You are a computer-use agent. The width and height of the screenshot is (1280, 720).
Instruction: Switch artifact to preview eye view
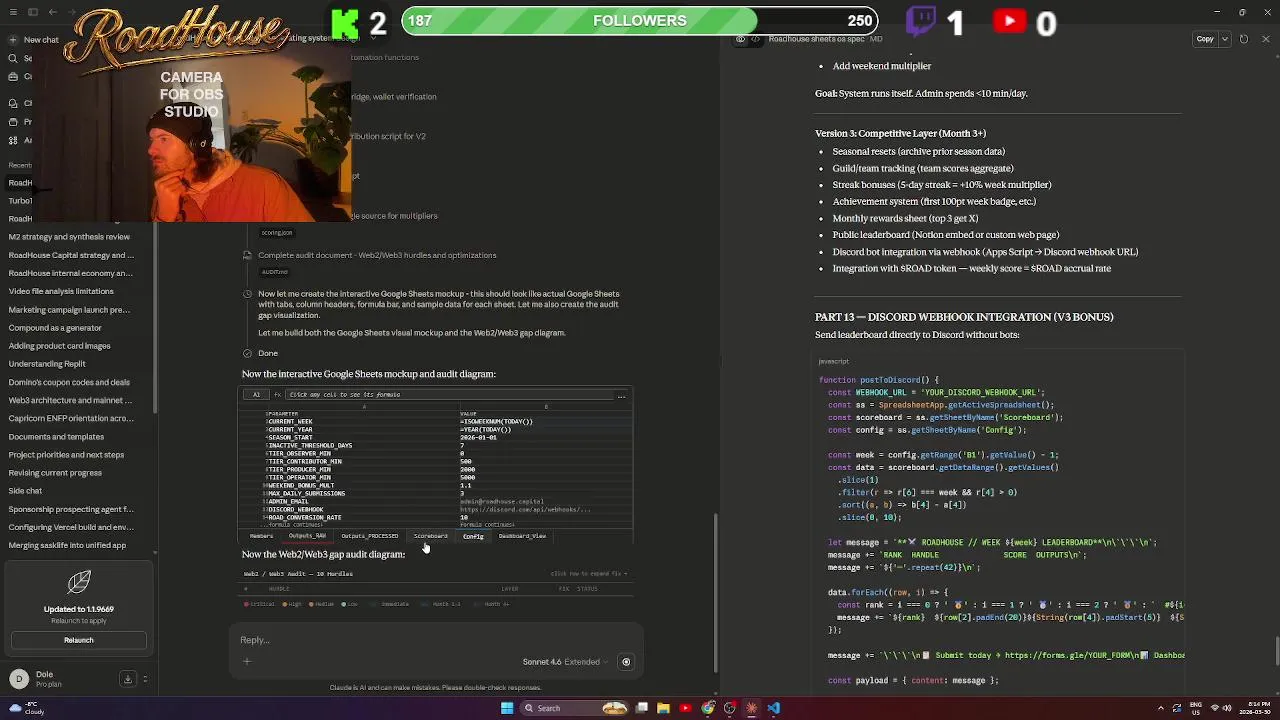tap(740, 39)
